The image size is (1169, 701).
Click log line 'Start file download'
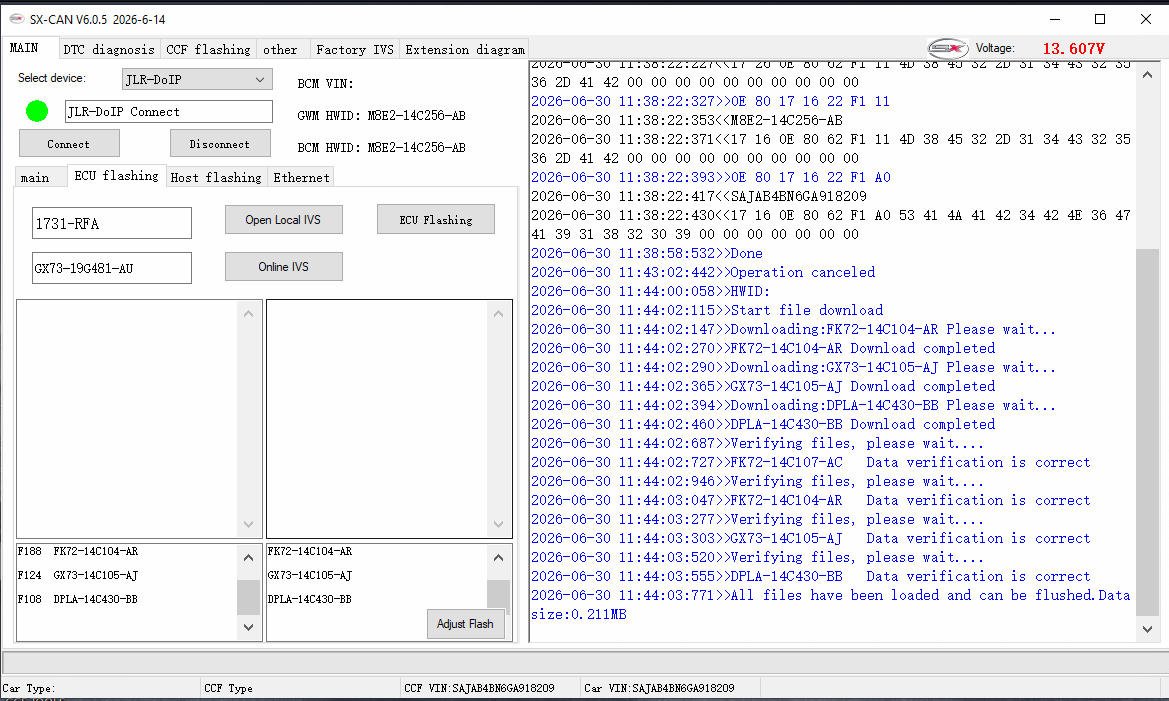(x=707, y=310)
